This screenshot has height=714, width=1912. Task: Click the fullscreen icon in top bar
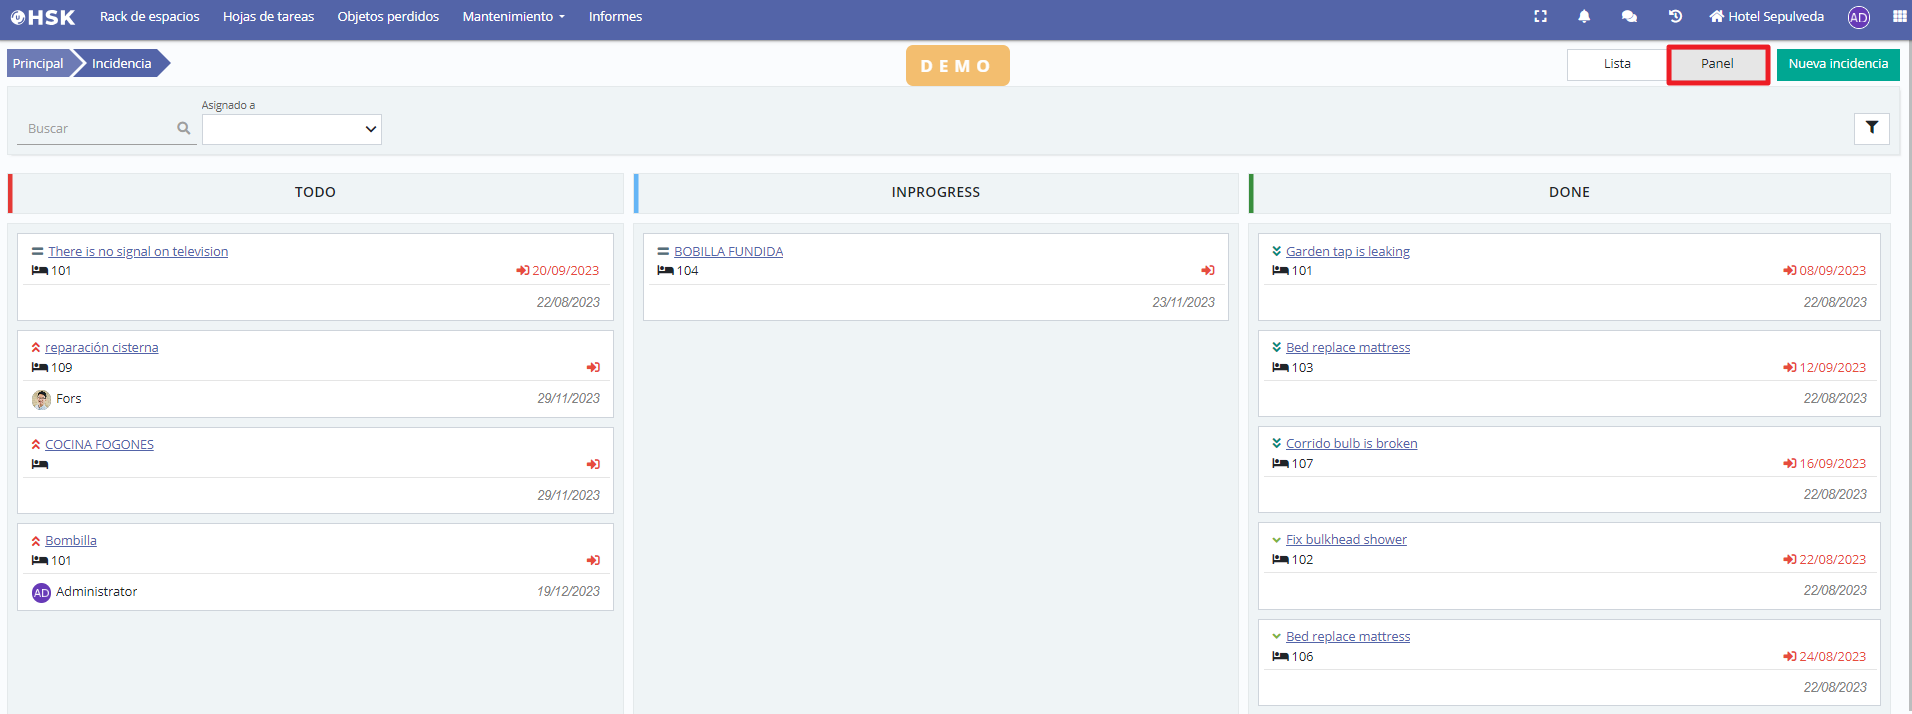[x=1540, y=16]
